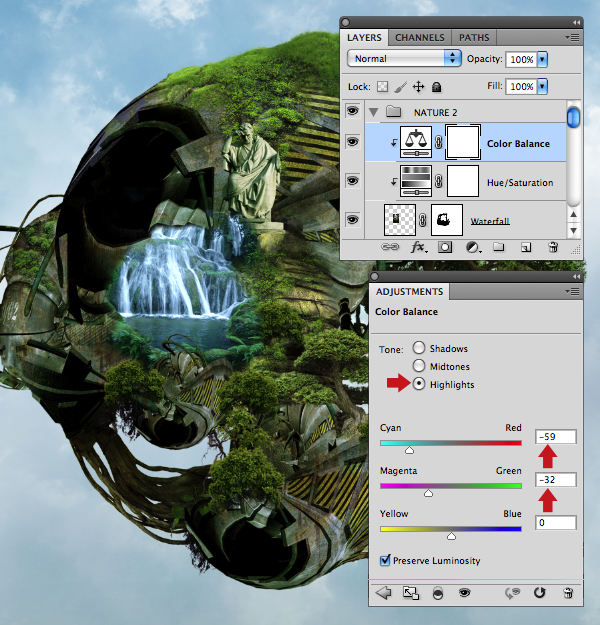Screen dimensions: 600x625
Task: View previous state icon in Adjustments
Action: pyautogui.click(x=513, y=593)
